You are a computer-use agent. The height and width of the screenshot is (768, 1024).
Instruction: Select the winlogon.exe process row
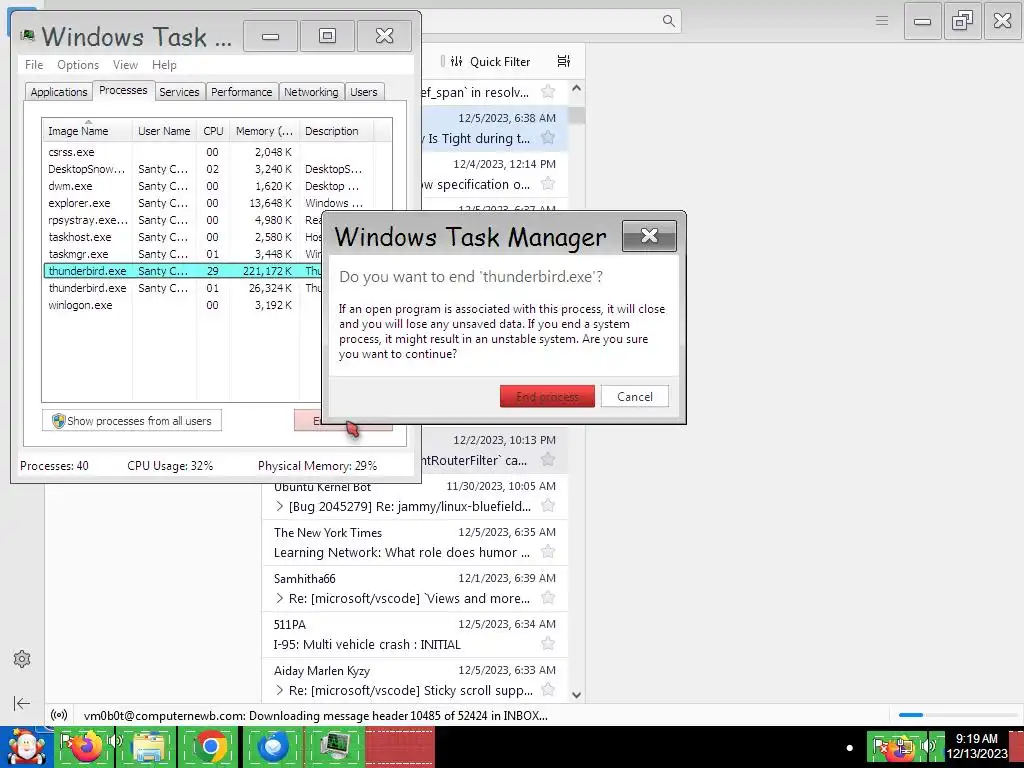point(183,305)
